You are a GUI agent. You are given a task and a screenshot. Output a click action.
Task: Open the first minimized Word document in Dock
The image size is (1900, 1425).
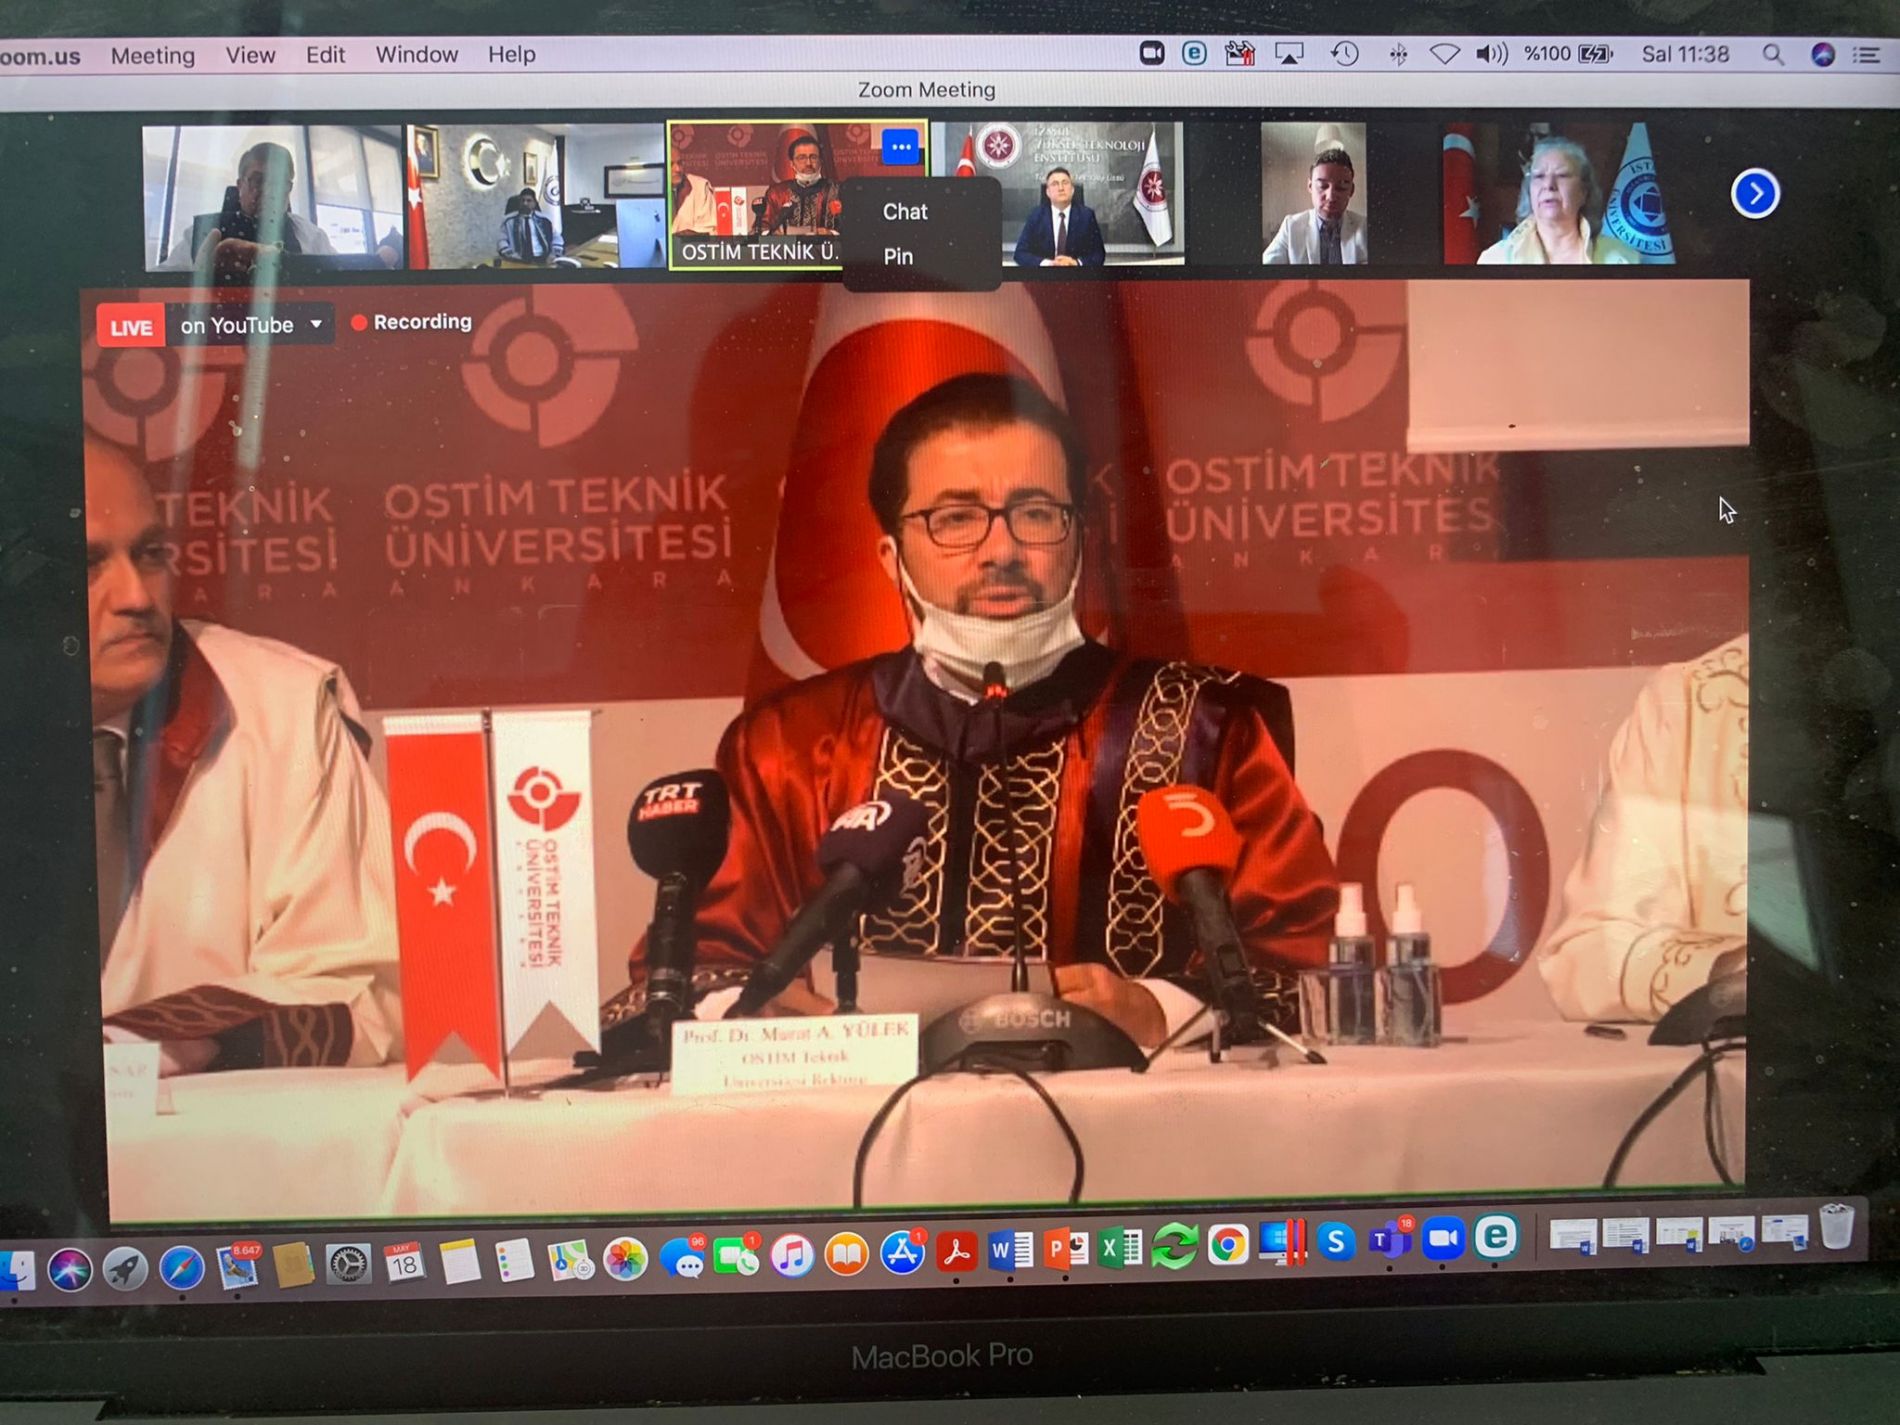1572,1235
